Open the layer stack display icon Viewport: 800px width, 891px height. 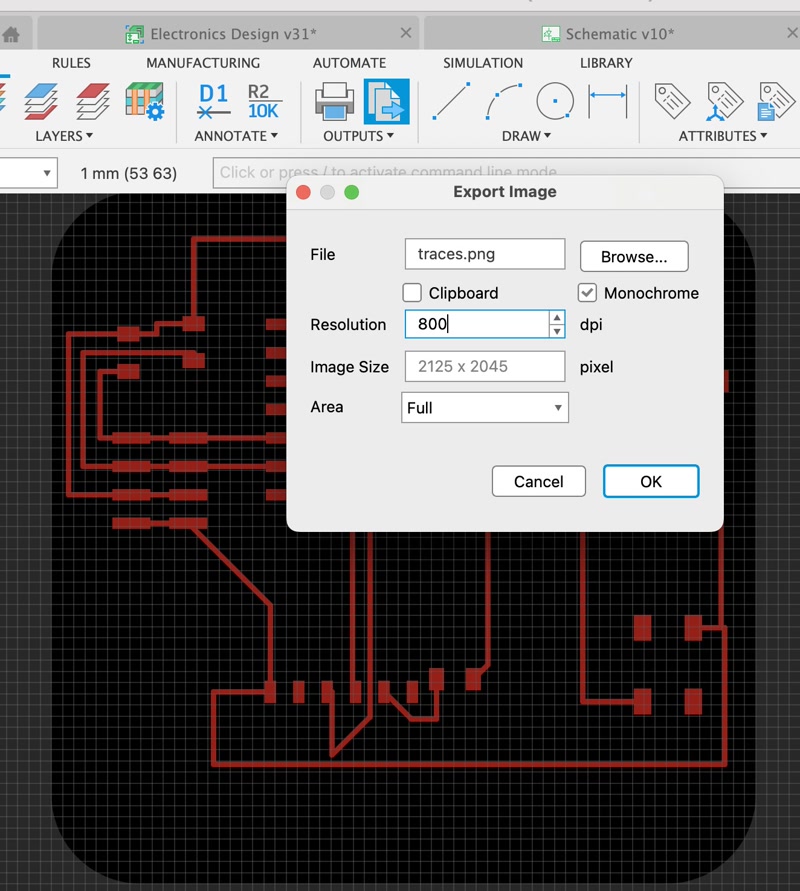pos(41,101)
